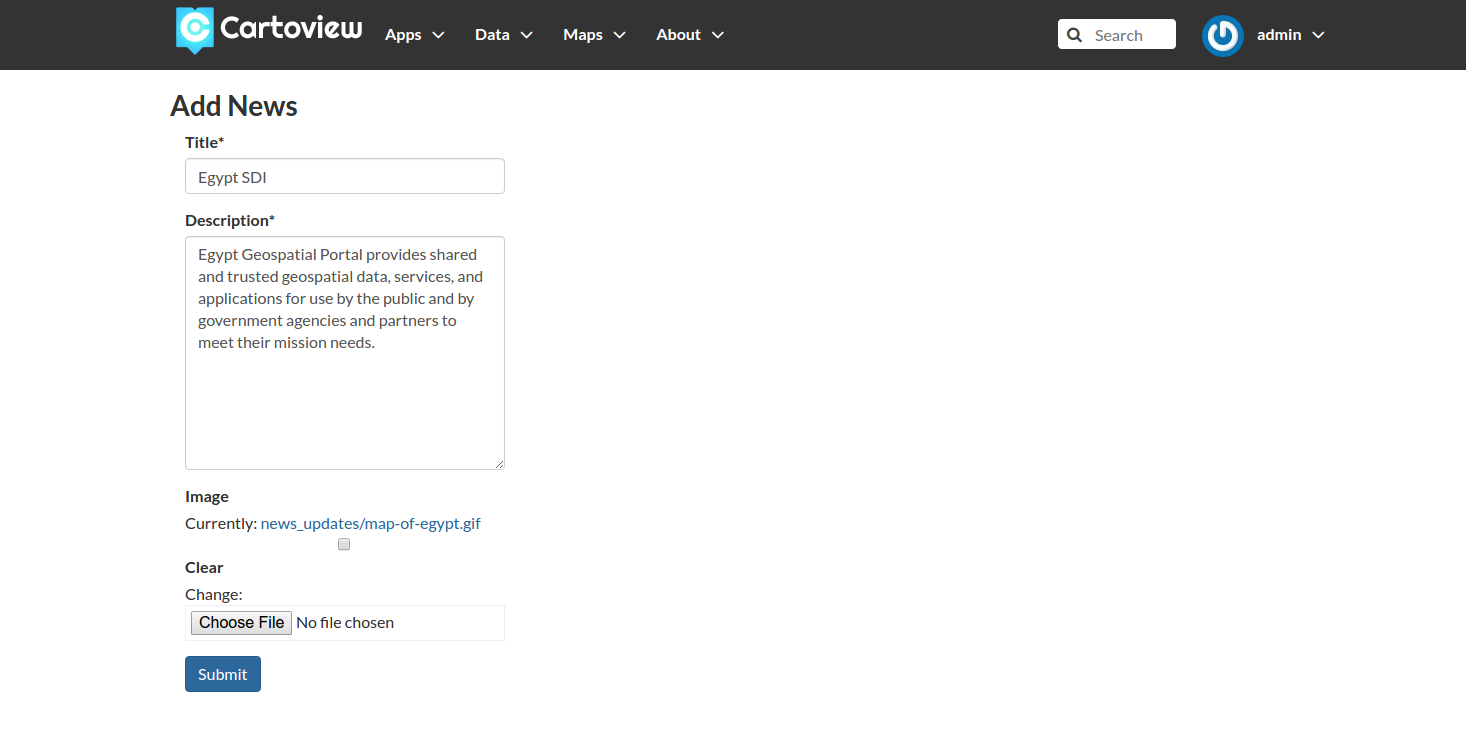Click the Cartoview wordmark text

coord(291,28)
